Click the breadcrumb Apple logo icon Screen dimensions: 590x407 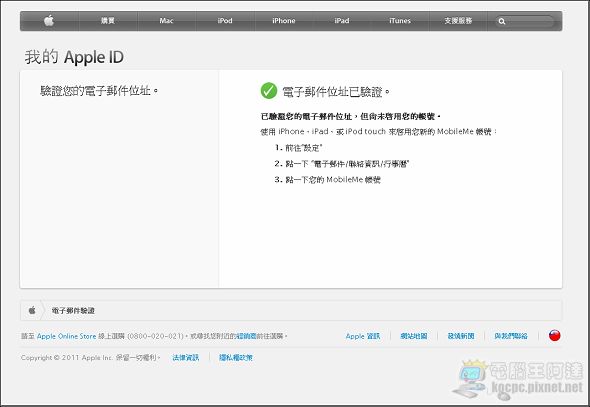[32, 310]
